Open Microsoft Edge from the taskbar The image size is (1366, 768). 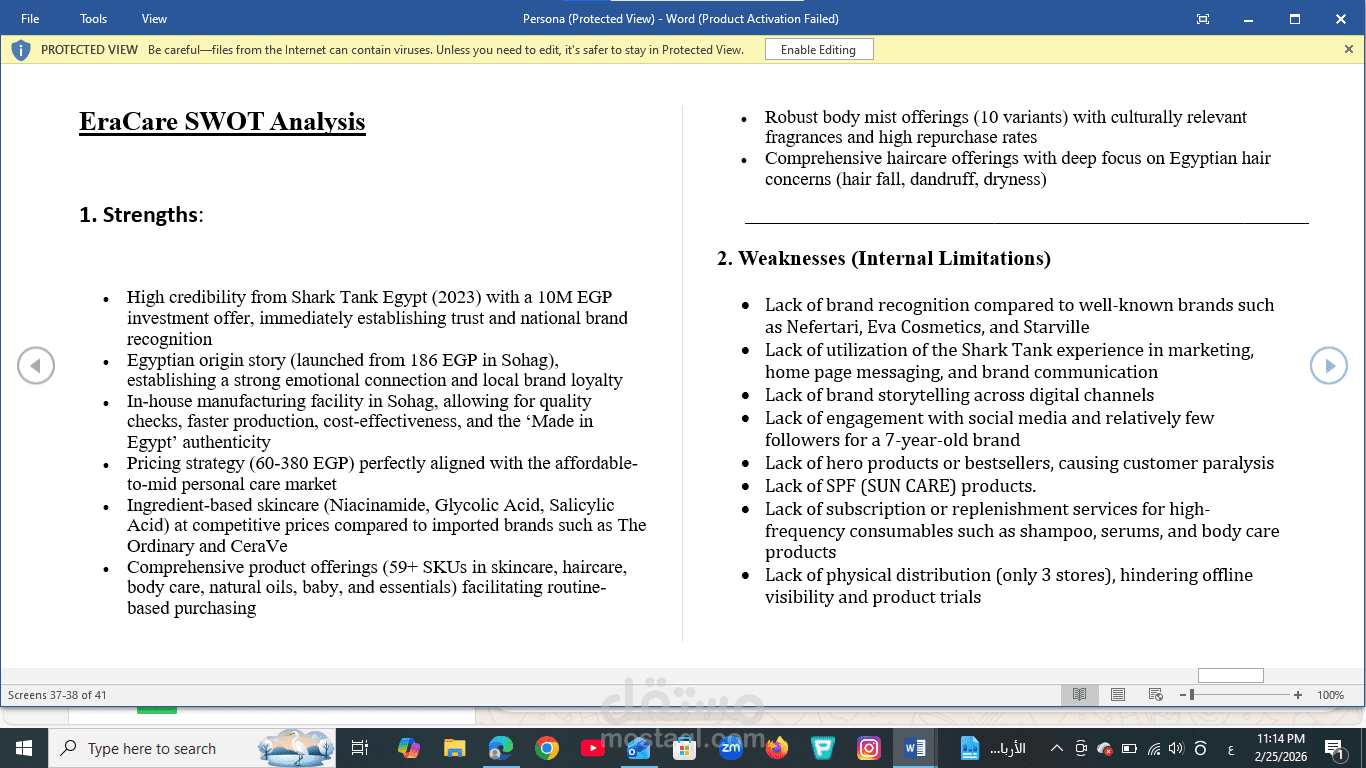pyautogui.click(x=501, y=748)
